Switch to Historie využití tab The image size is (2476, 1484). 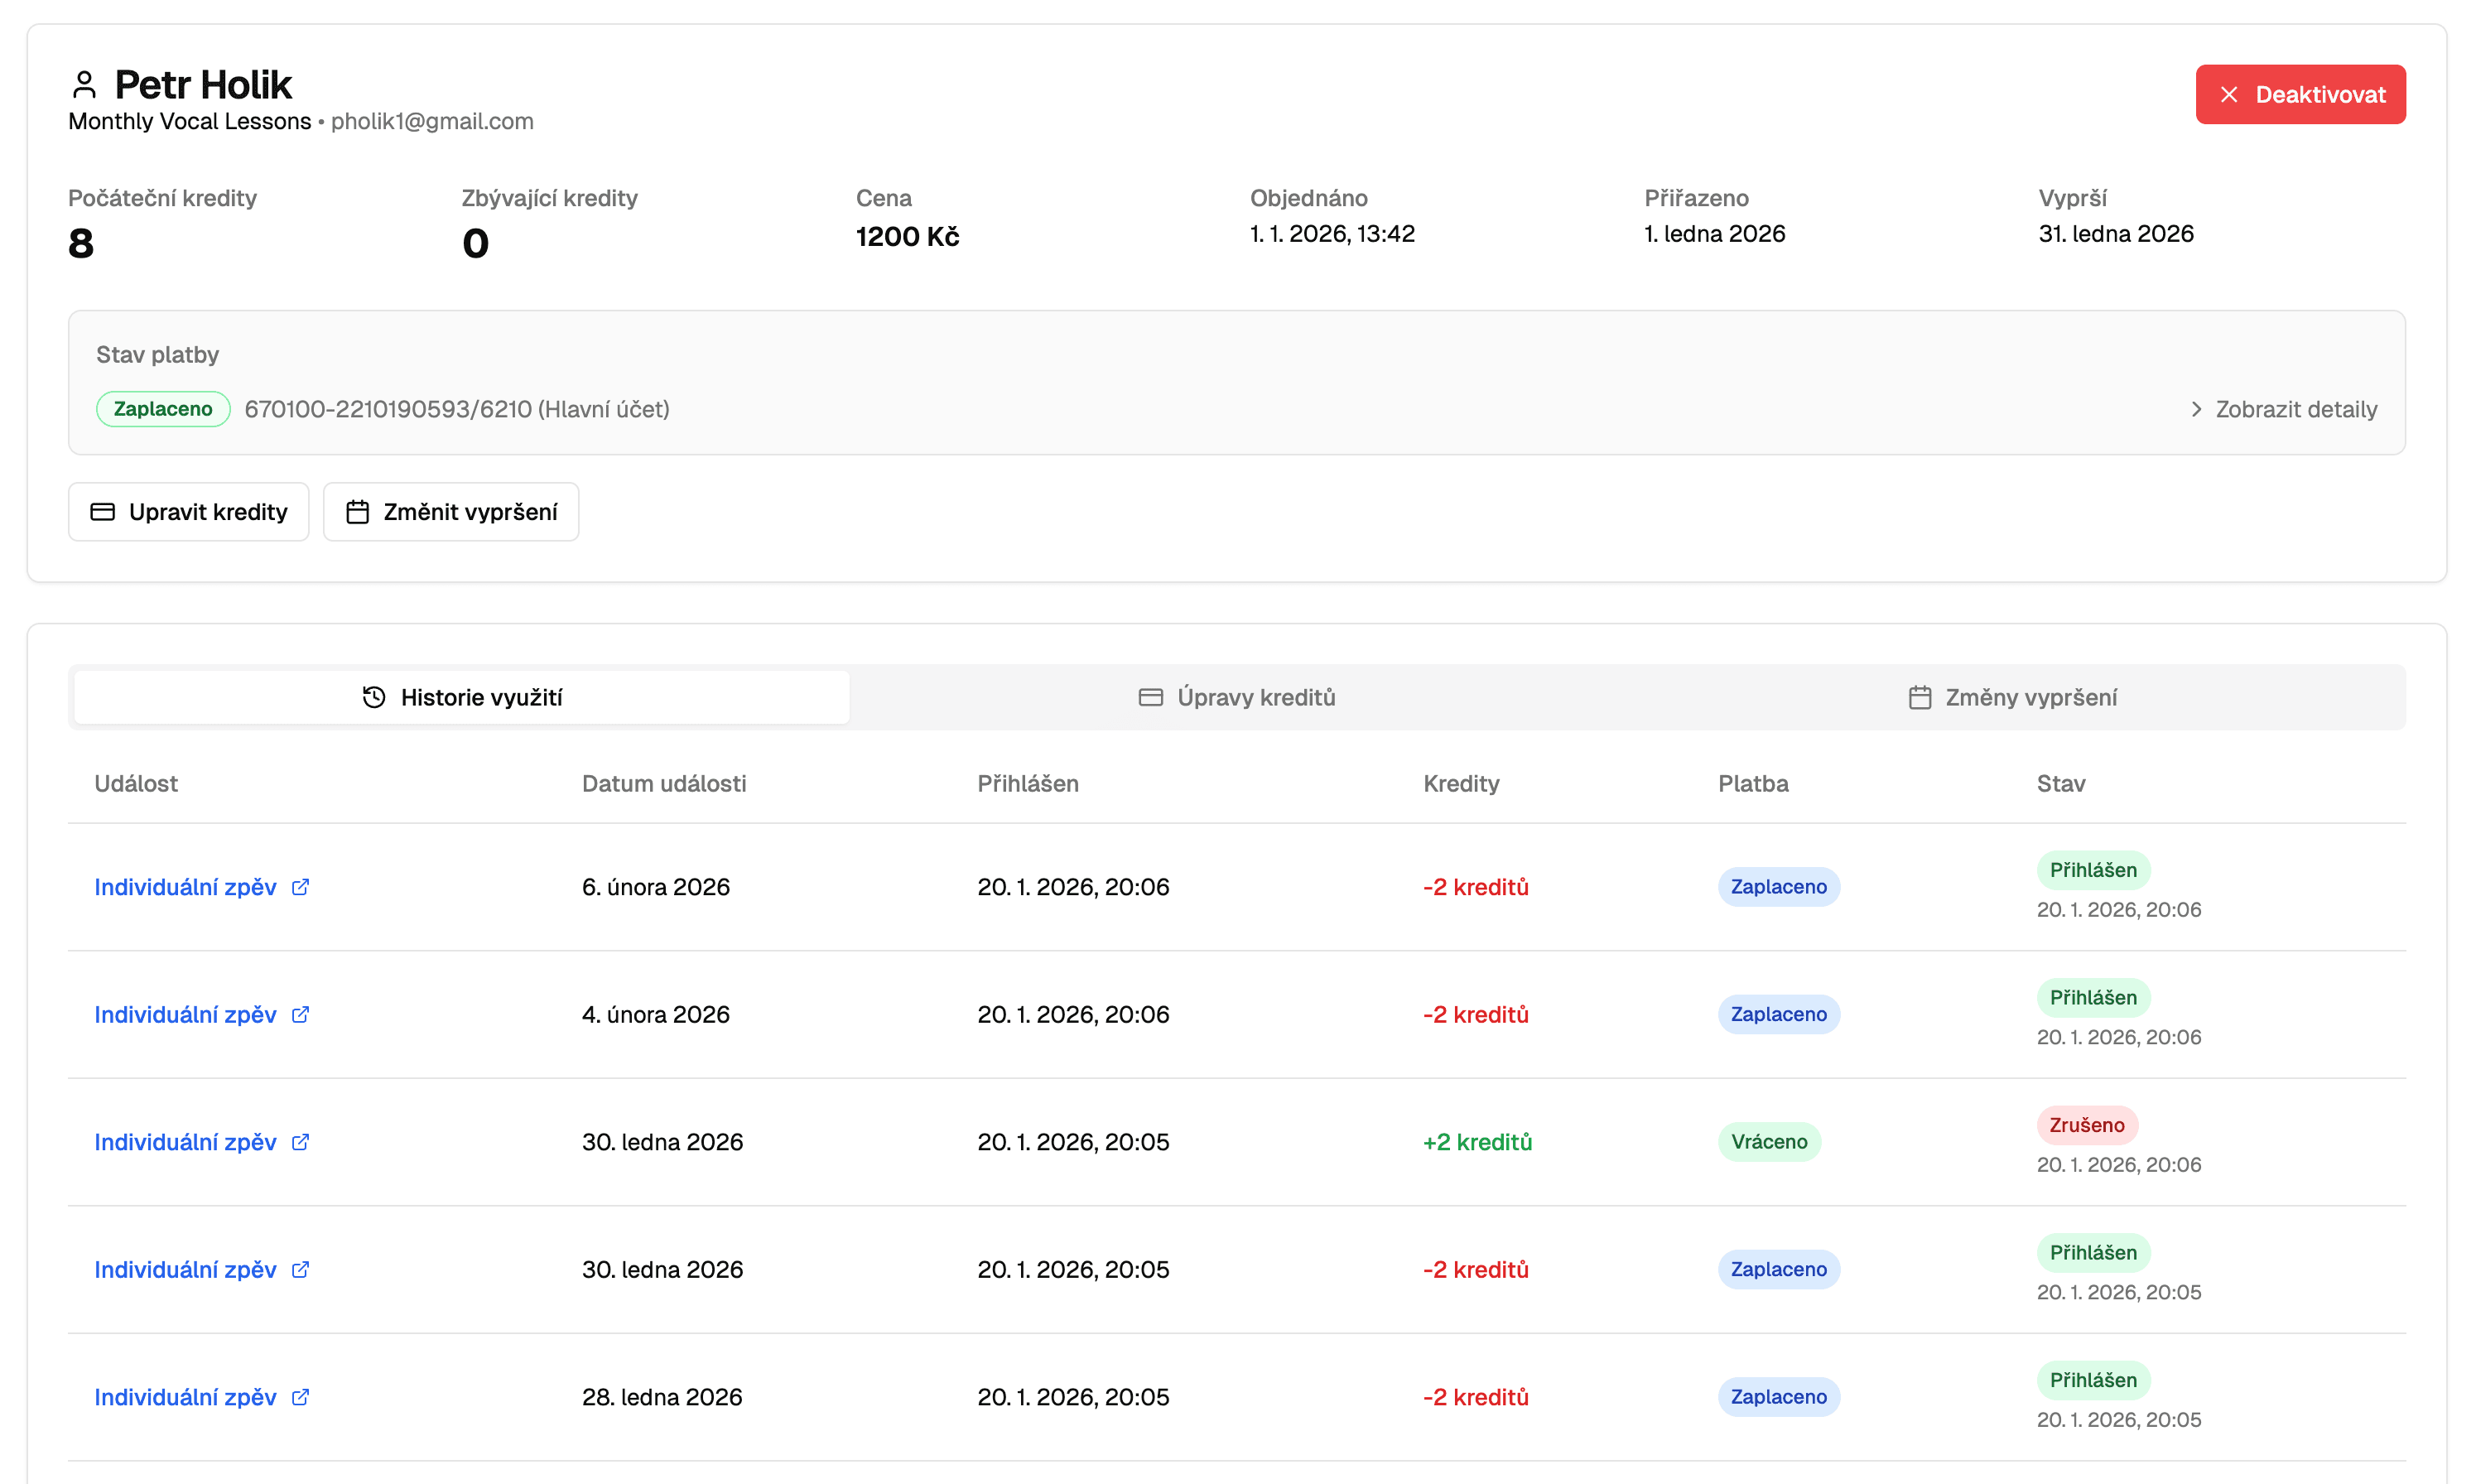(x=462, y=697)
